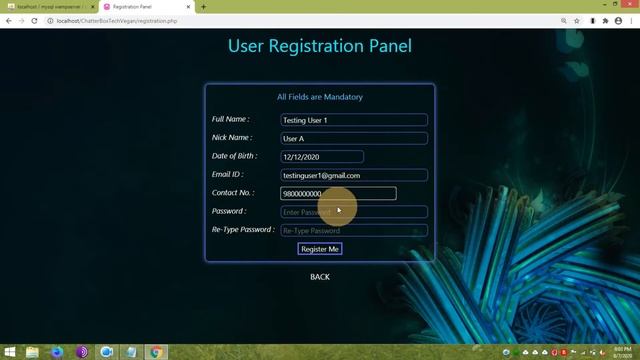Viewport: 640px width, 360px height.
Task: Focus the Re-Type Password field
Action: [354, 230]
